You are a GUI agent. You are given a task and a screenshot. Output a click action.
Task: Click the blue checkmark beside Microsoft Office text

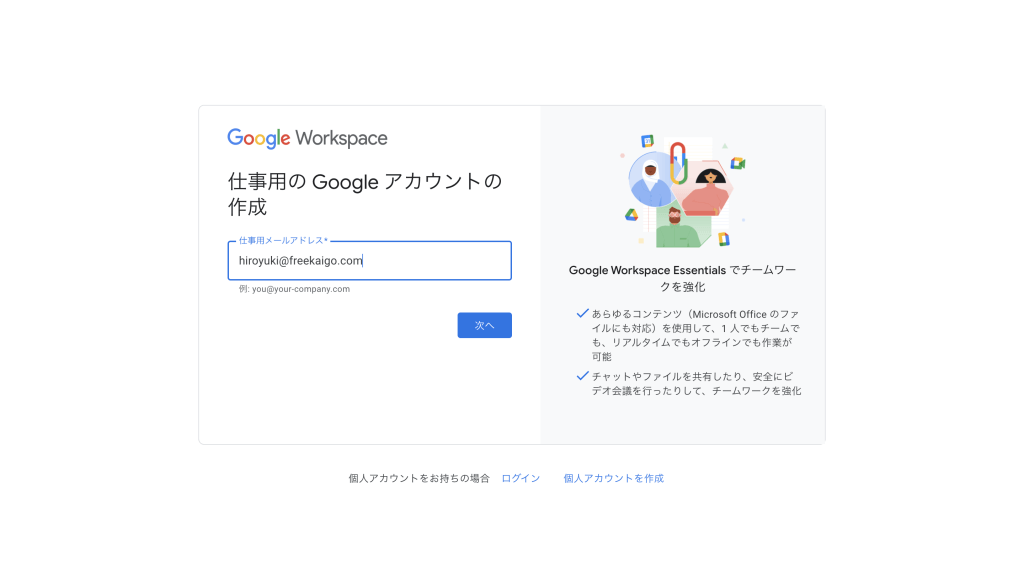pos(582,313)
